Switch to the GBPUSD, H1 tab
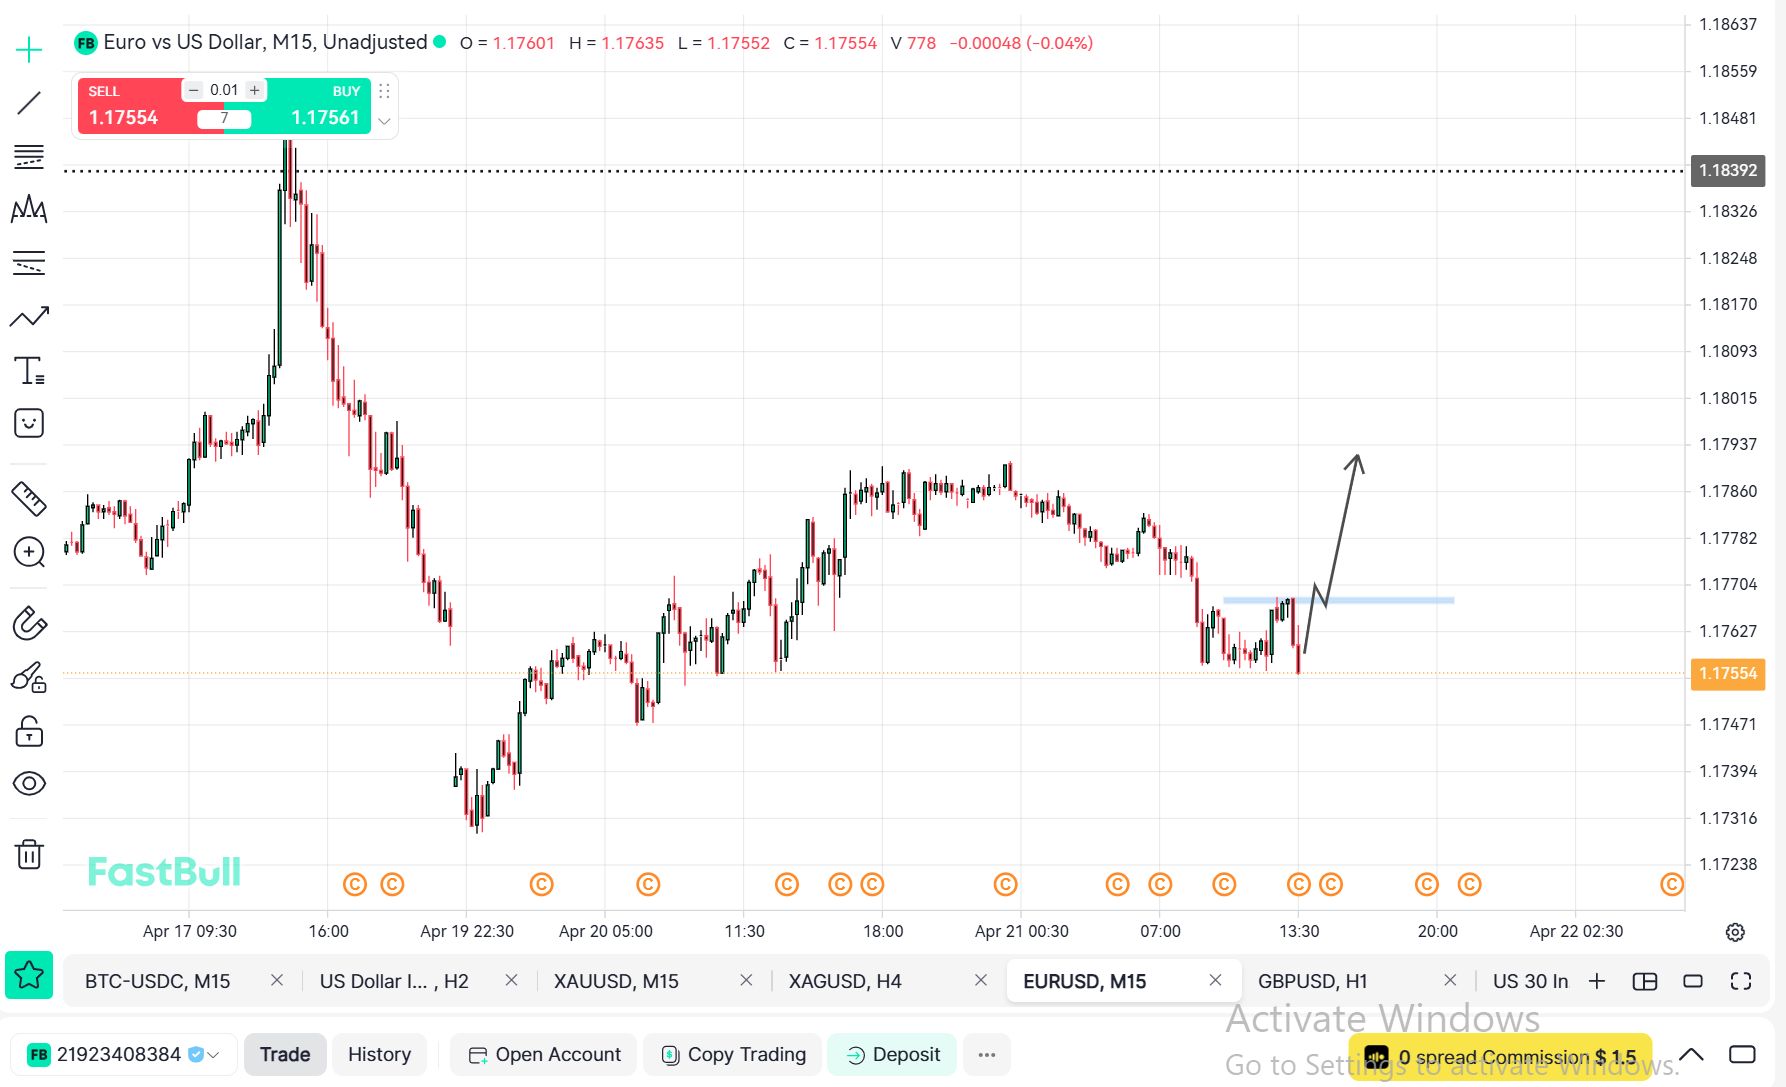The image size is (1786, 1087). pyautogui.click(x=1312, y=981)
